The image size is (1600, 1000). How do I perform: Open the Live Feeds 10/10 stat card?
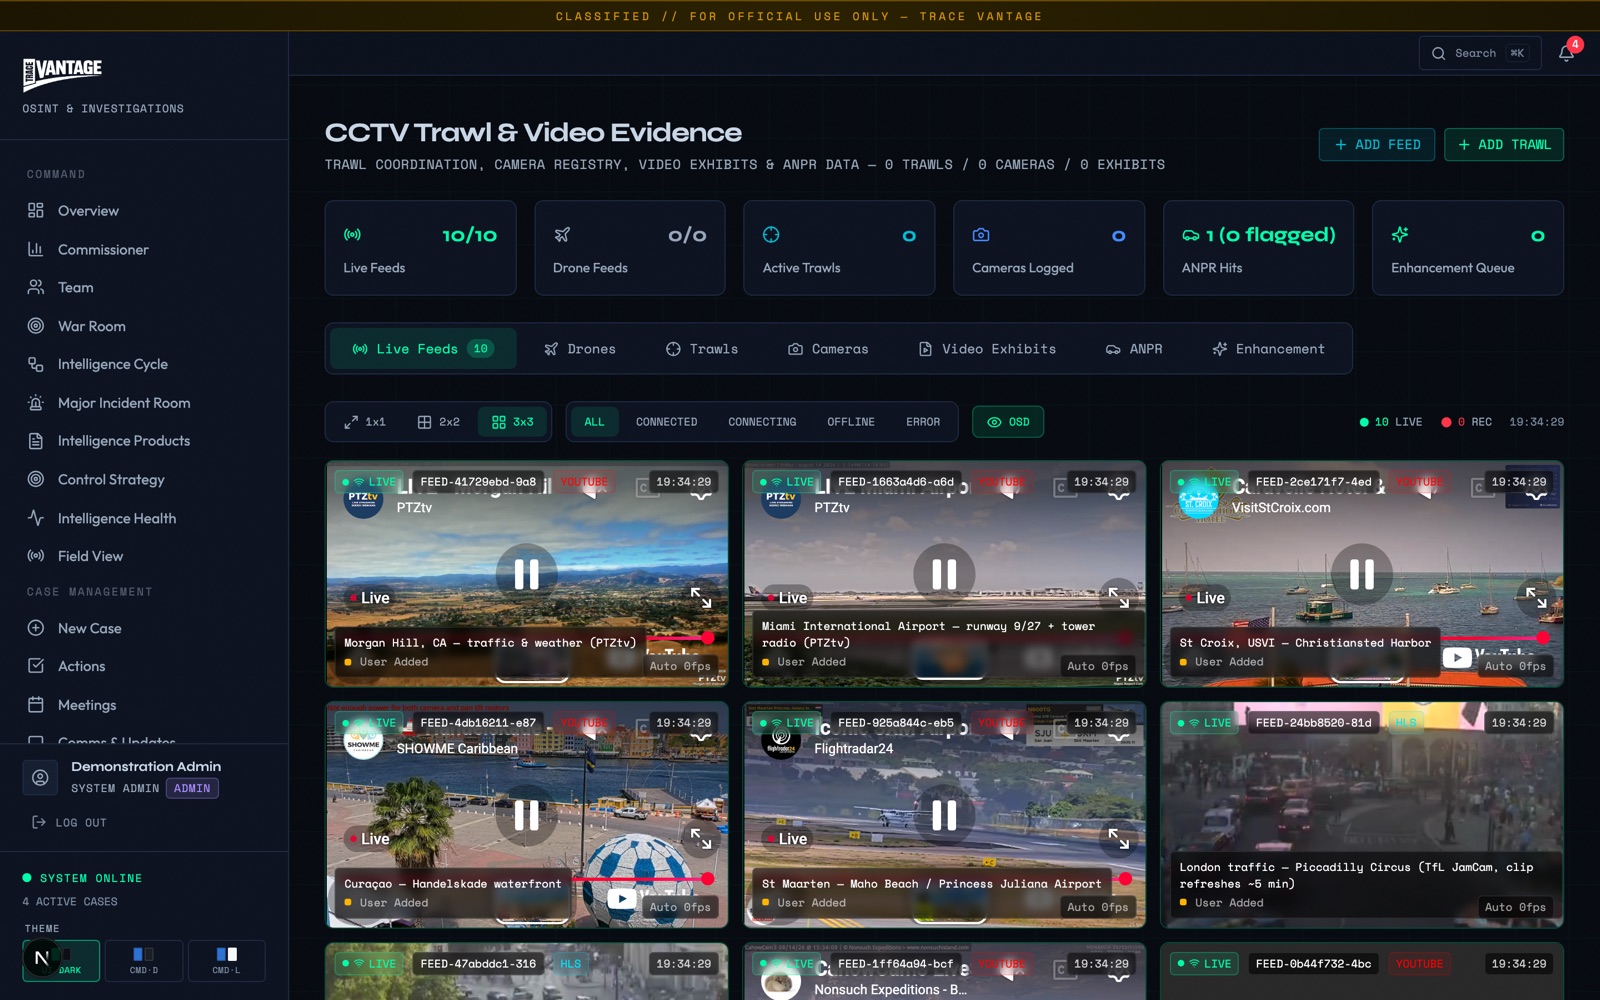420,248
